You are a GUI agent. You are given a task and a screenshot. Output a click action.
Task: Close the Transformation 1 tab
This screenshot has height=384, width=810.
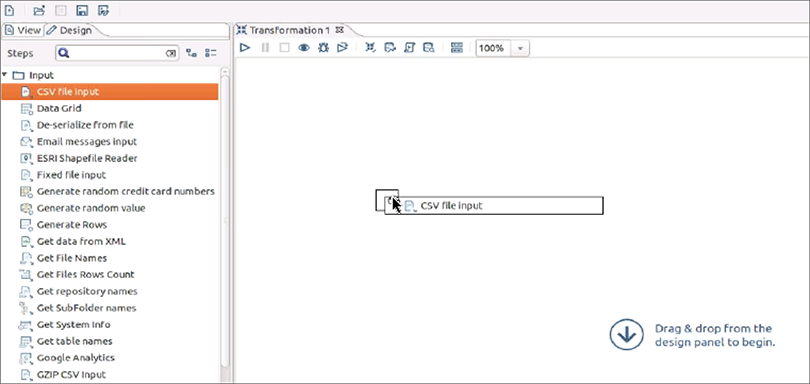[339, 30]
